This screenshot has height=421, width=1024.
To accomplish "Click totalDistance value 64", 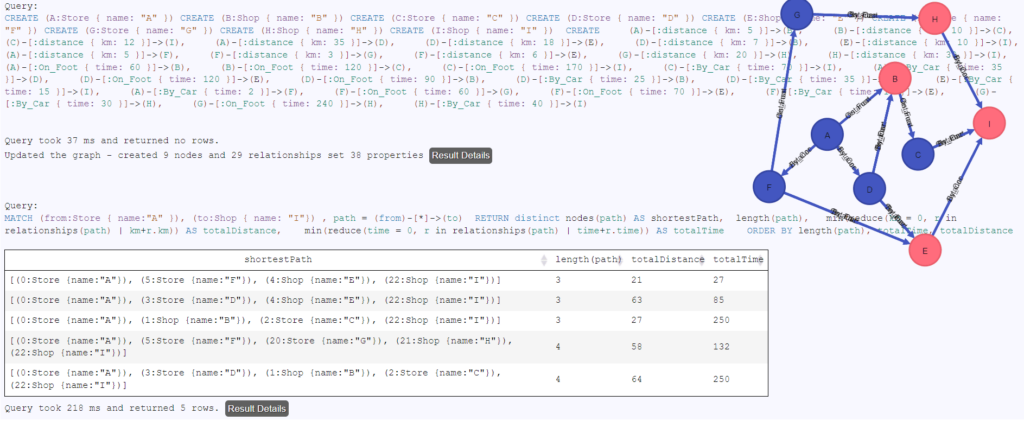I will tap(635, 379).
